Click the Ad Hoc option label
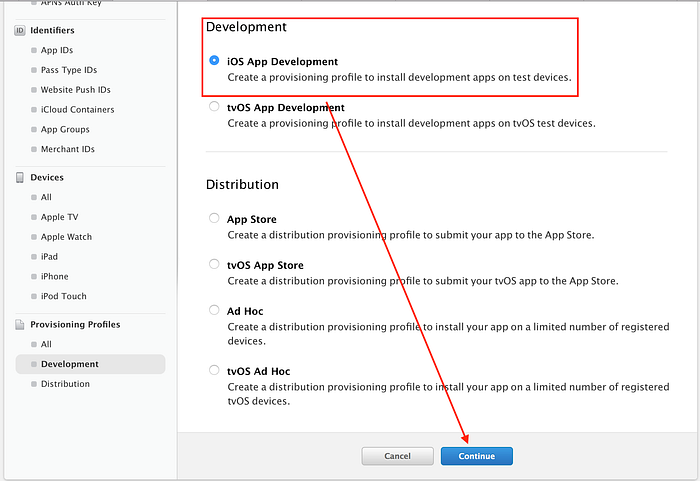 pos(245,311)
